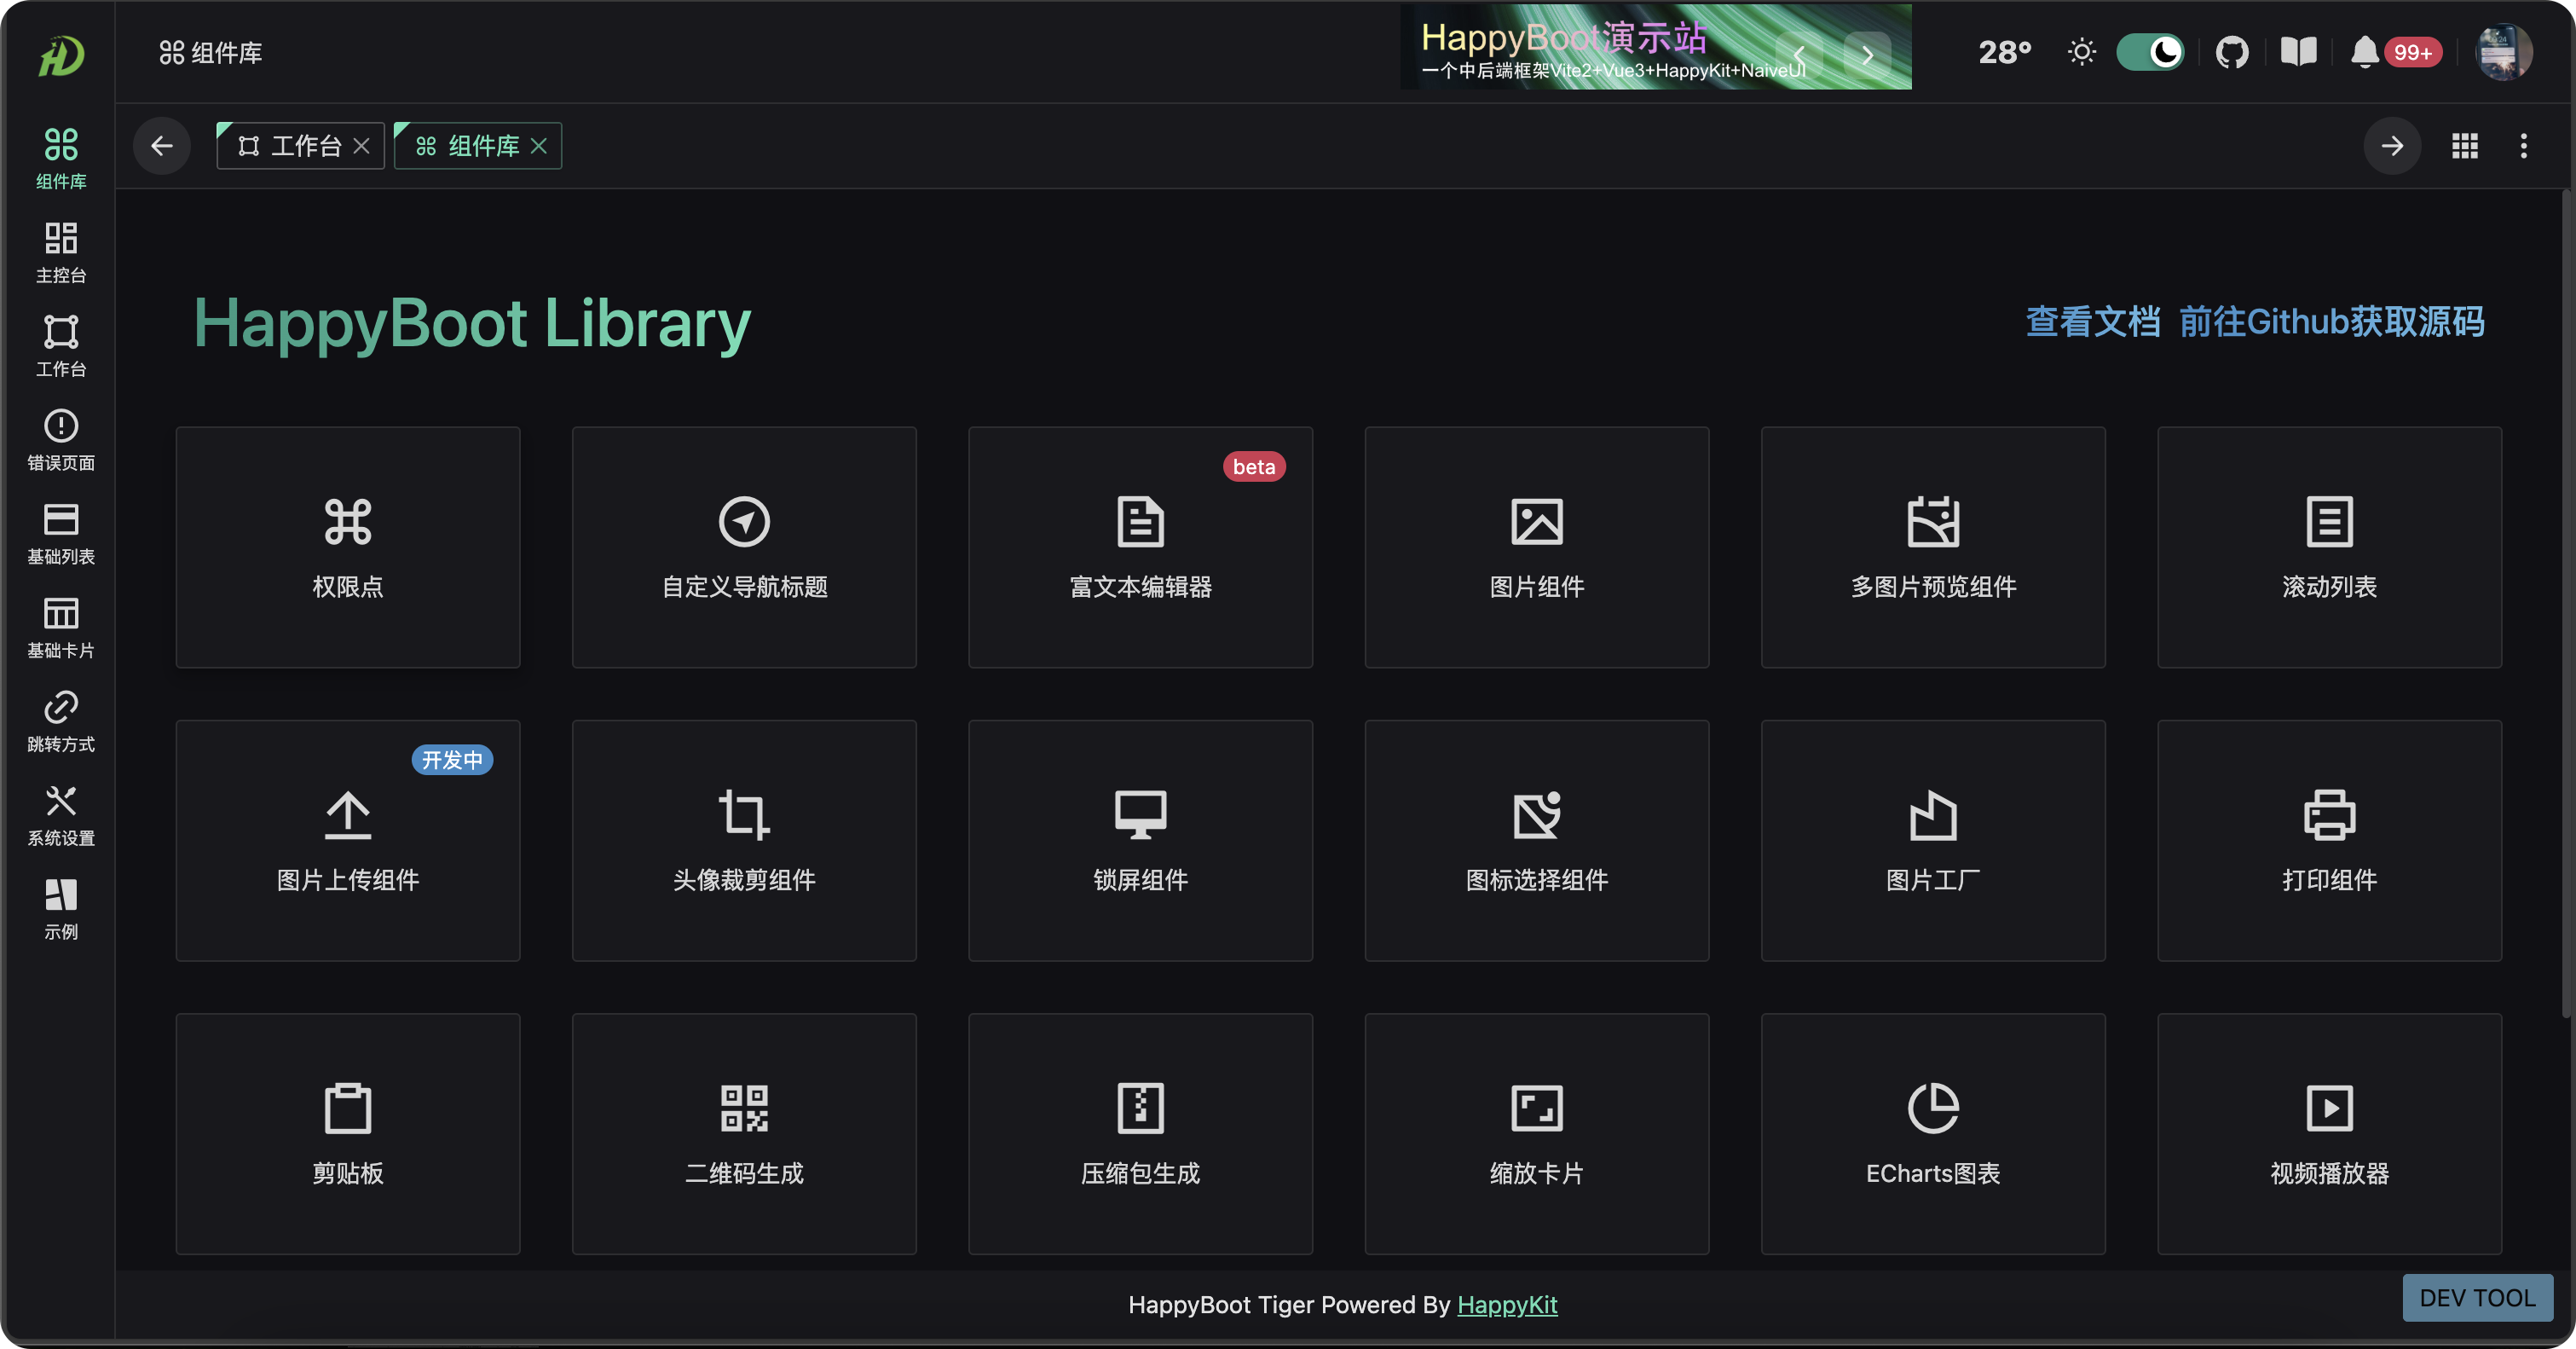Viewport: 2576px width, 1349px height.
Task: Open the three-dot tab options menu
Action: 2523,146
